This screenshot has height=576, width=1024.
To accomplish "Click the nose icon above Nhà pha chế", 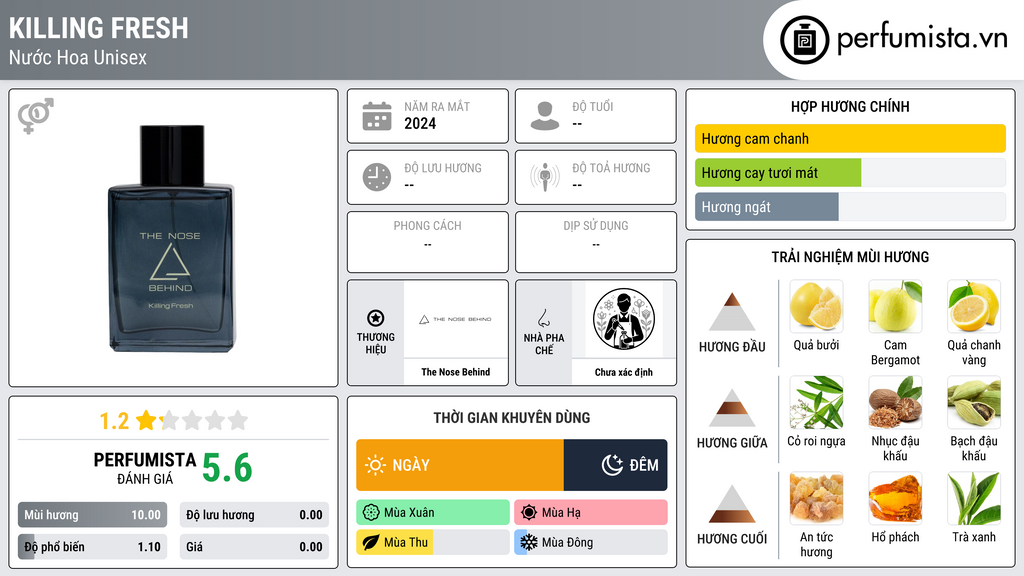I will pyautogui.click(x=543, y=318).
